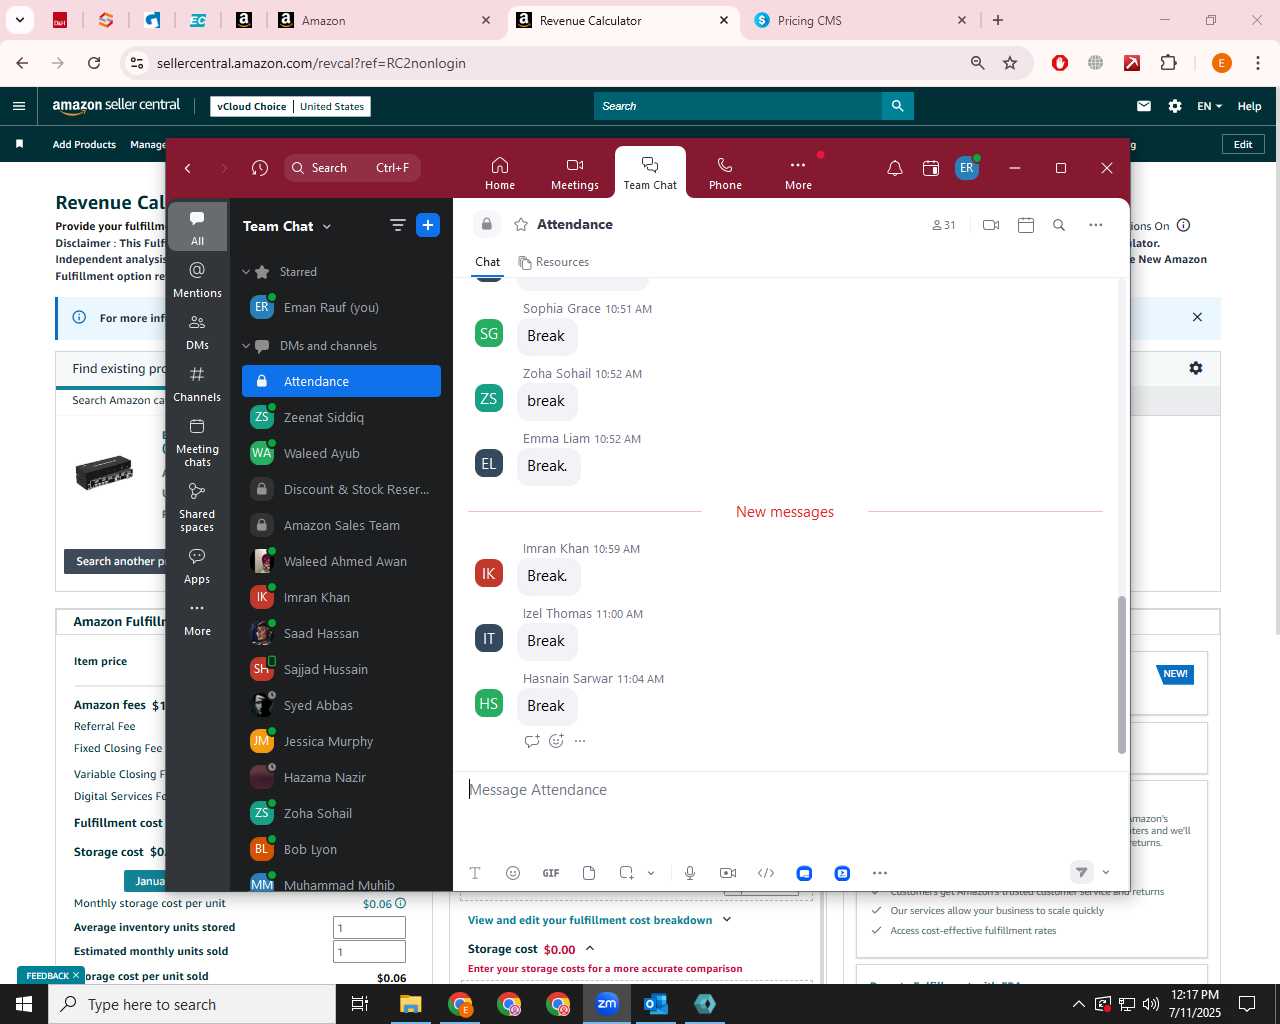Open chat with Jessica Murphy

coord(341,741)
